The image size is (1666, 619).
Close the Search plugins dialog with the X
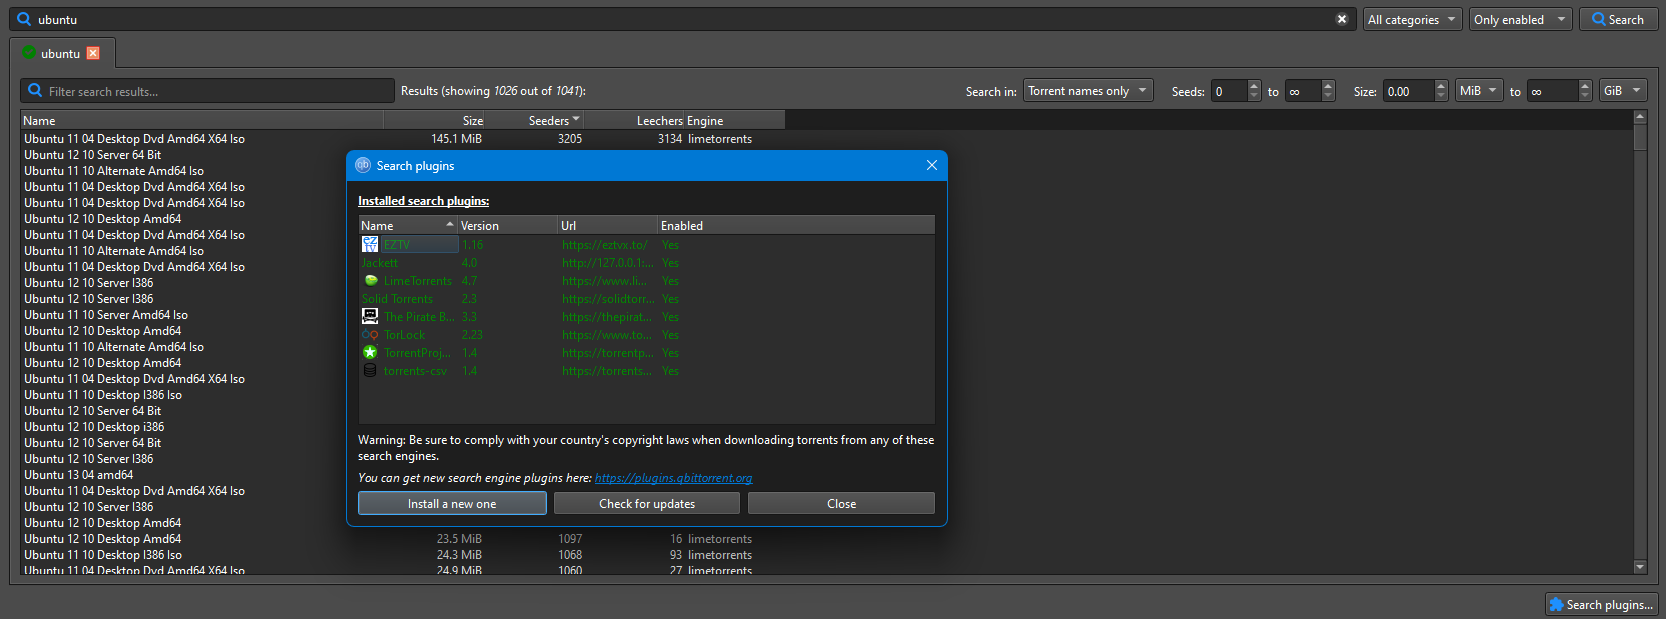point(932,165)
